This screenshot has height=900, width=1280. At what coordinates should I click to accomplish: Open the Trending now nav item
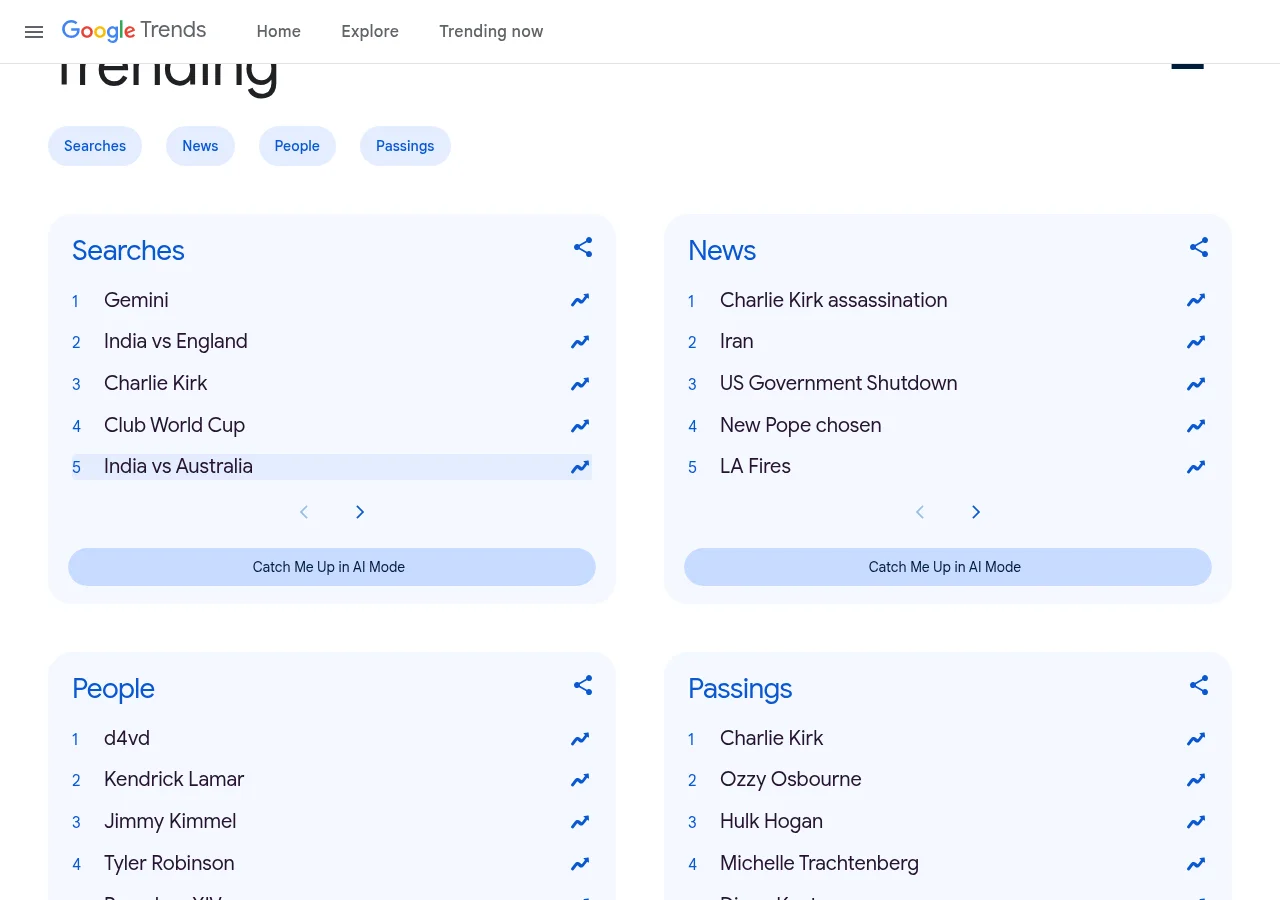point(491,31)
